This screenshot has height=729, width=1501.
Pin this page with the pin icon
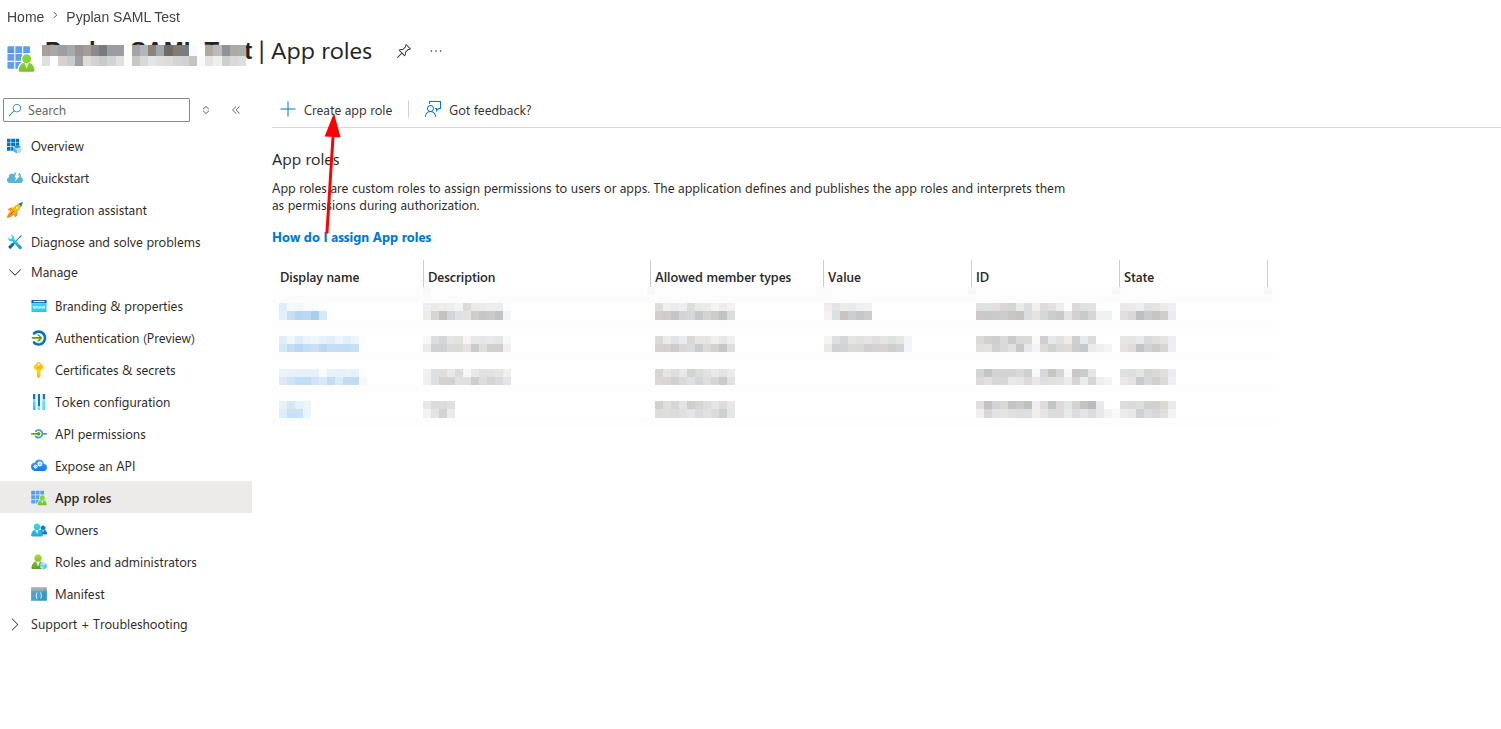(x=404, y=51)
